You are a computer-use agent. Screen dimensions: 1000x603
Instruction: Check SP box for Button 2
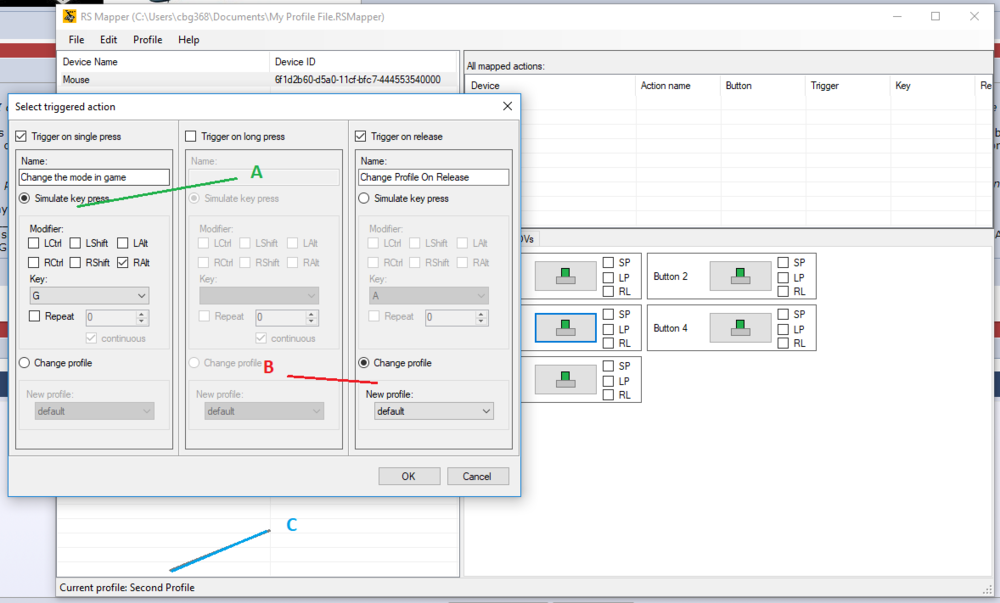(x=783, y=262)
